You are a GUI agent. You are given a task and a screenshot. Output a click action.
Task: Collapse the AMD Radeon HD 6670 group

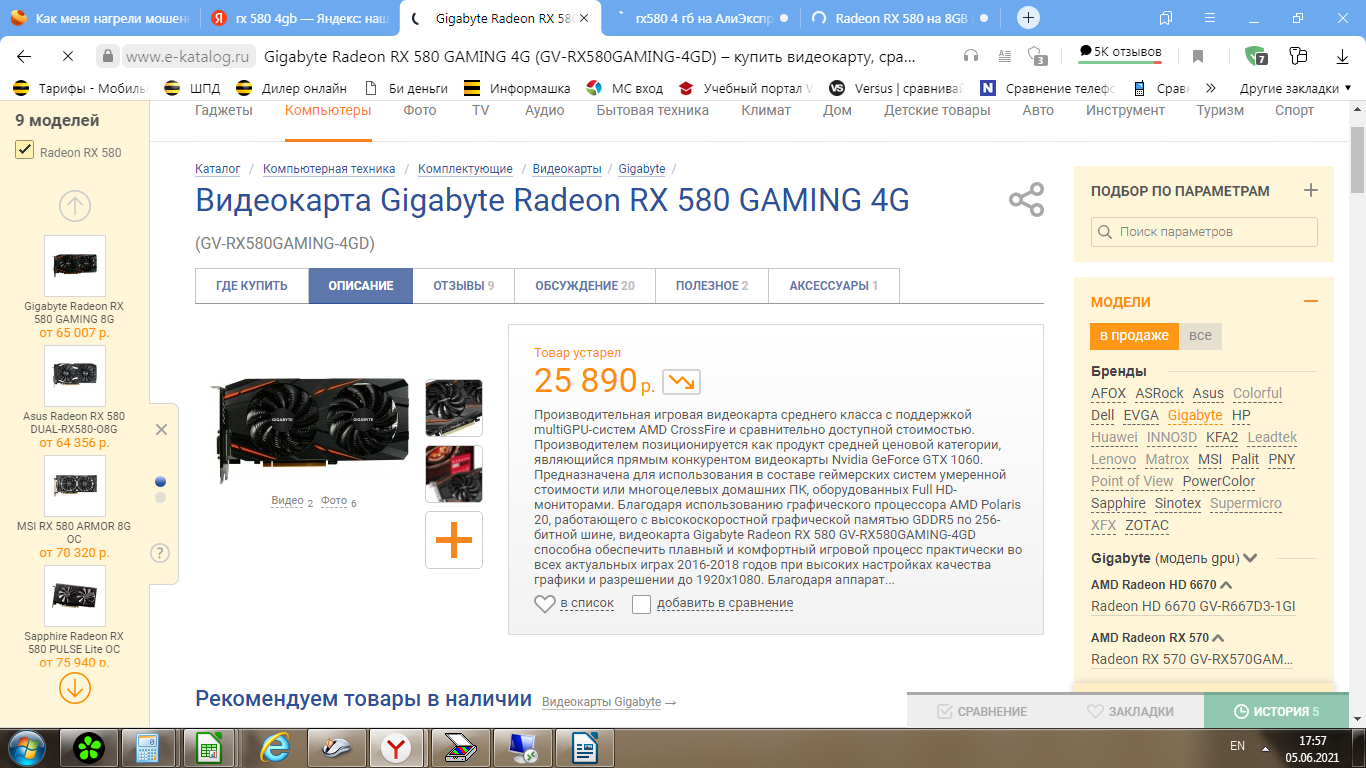coord(1226,585)
